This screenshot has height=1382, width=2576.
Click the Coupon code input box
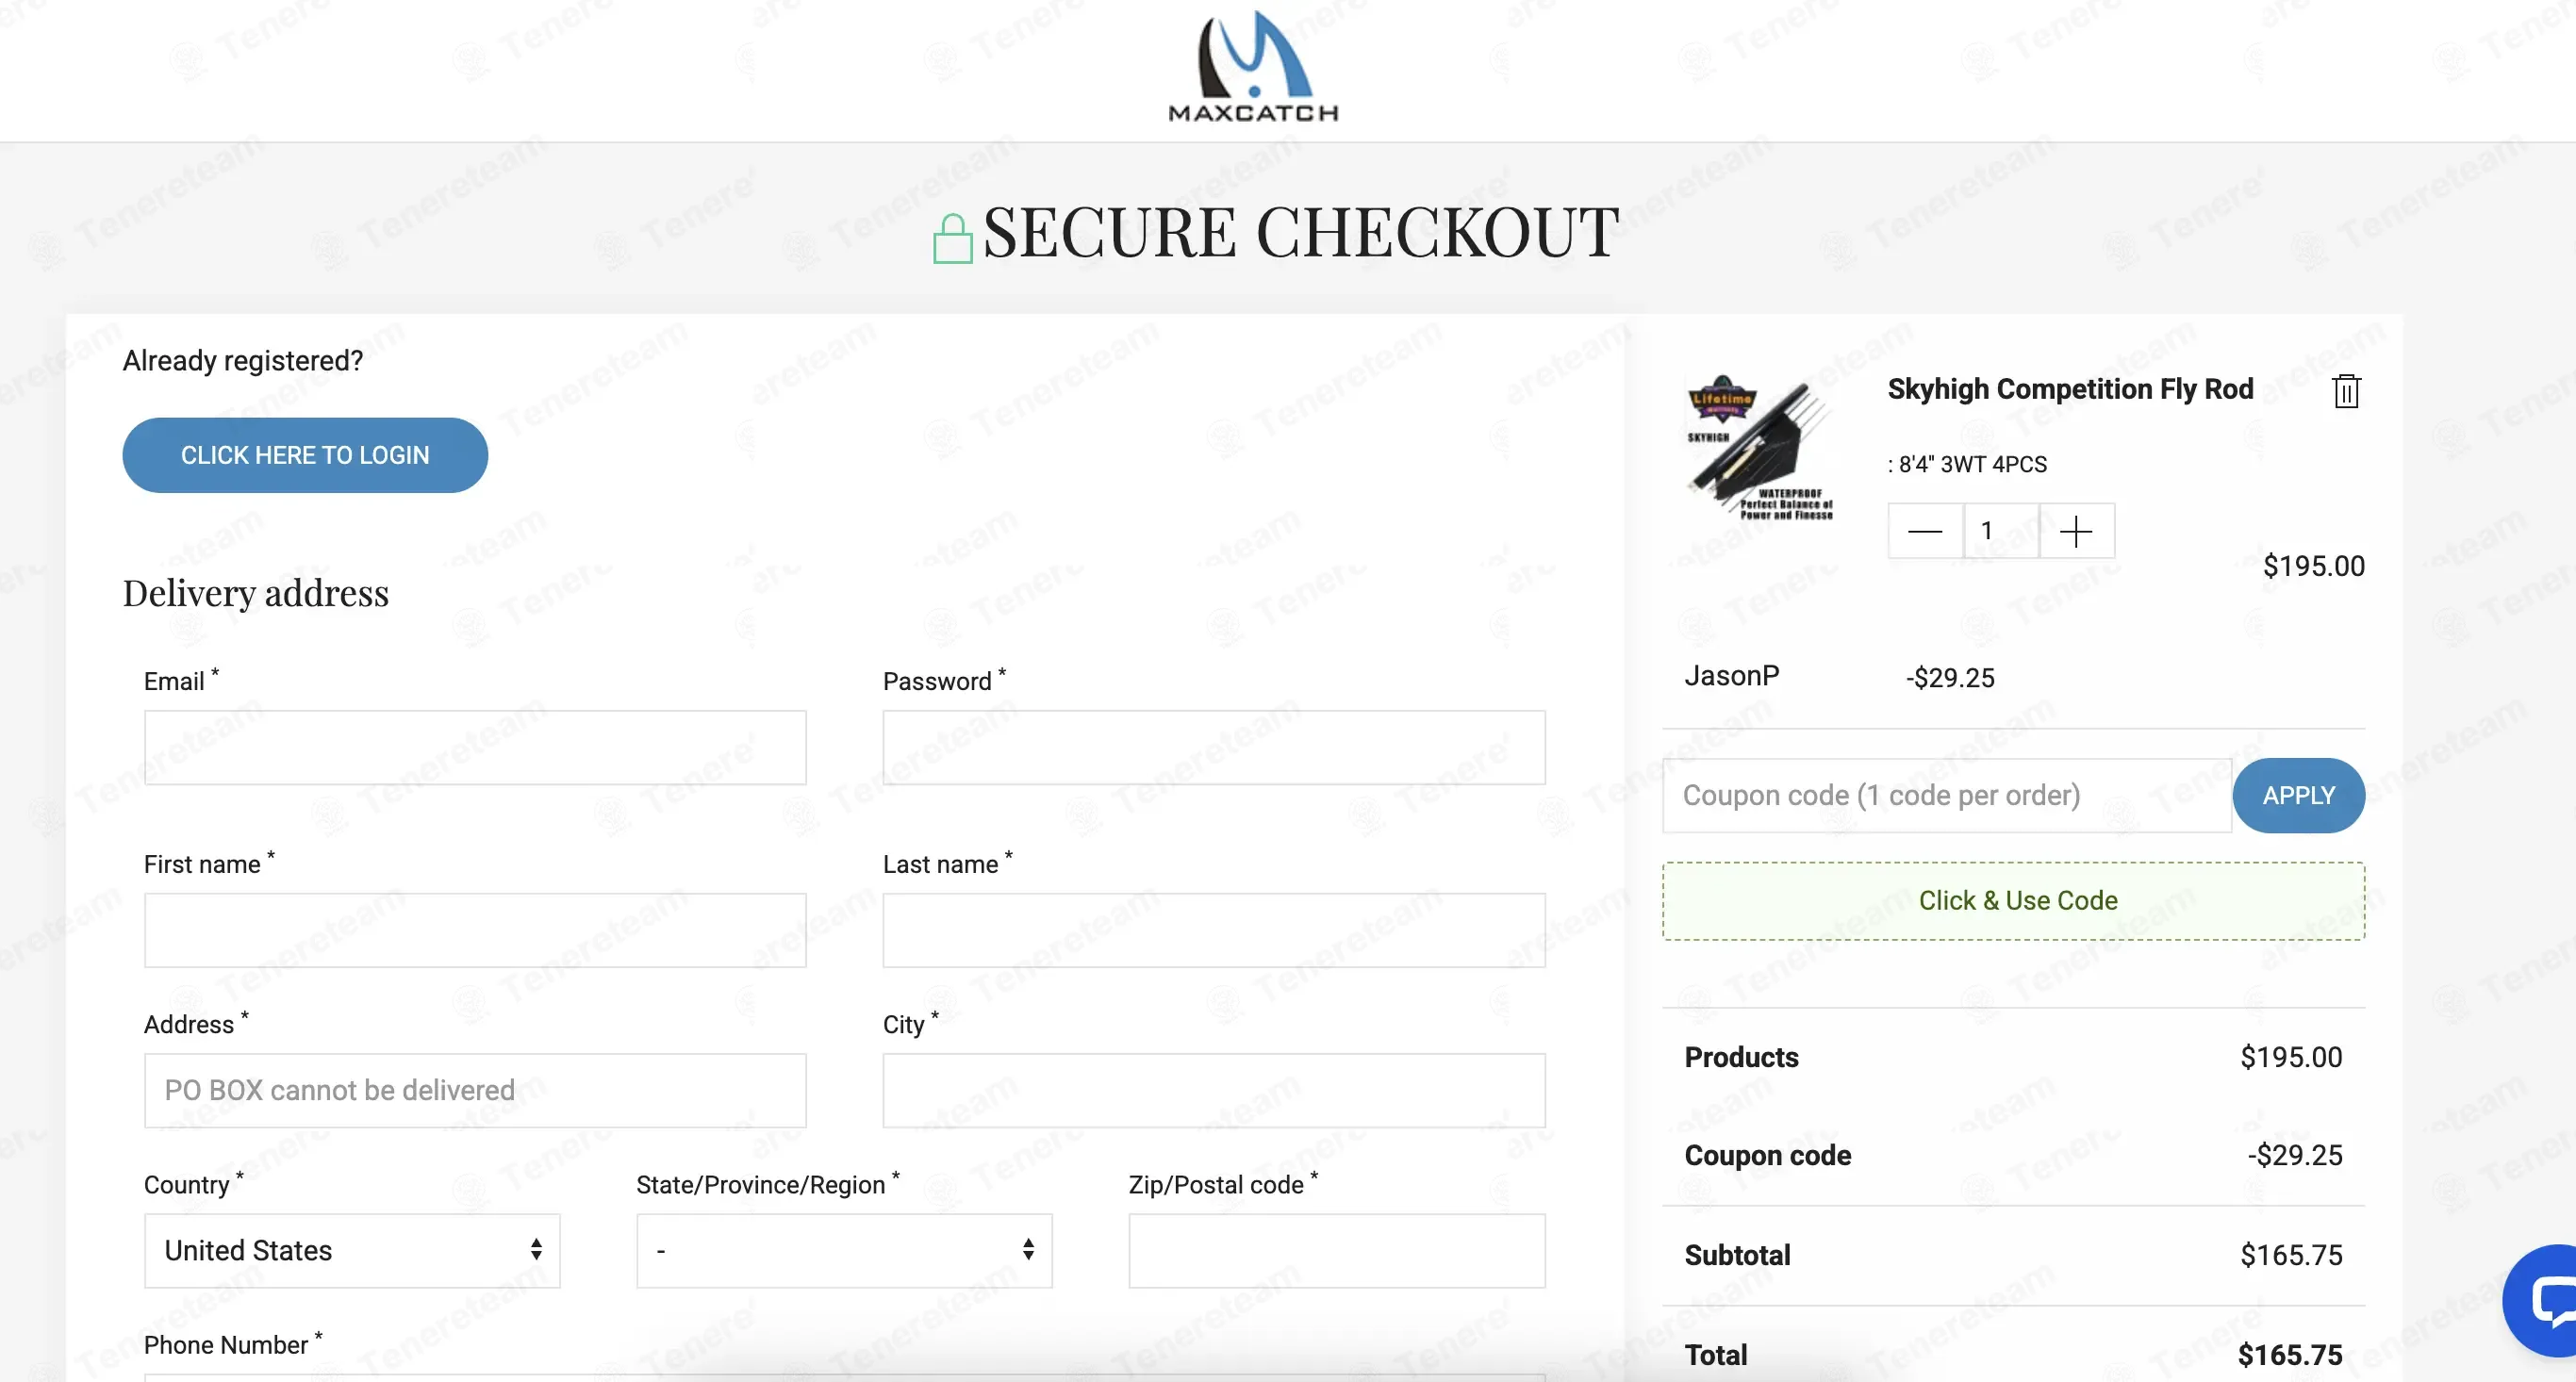pos(1947,795)
